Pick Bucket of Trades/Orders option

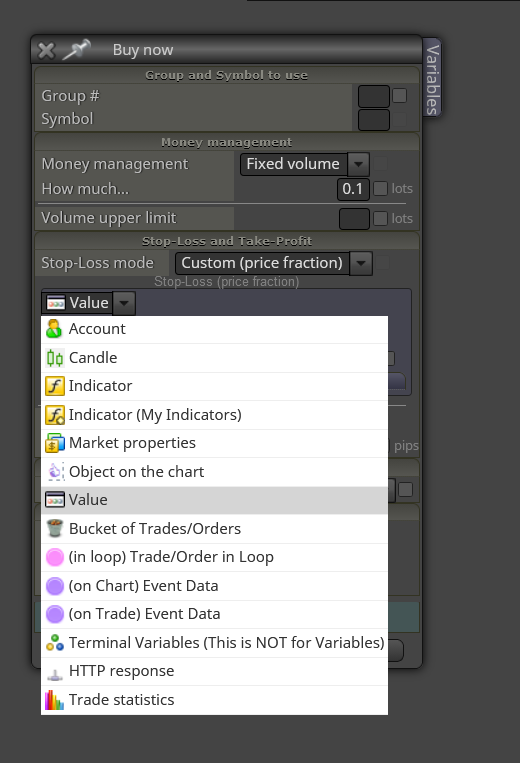215,529
